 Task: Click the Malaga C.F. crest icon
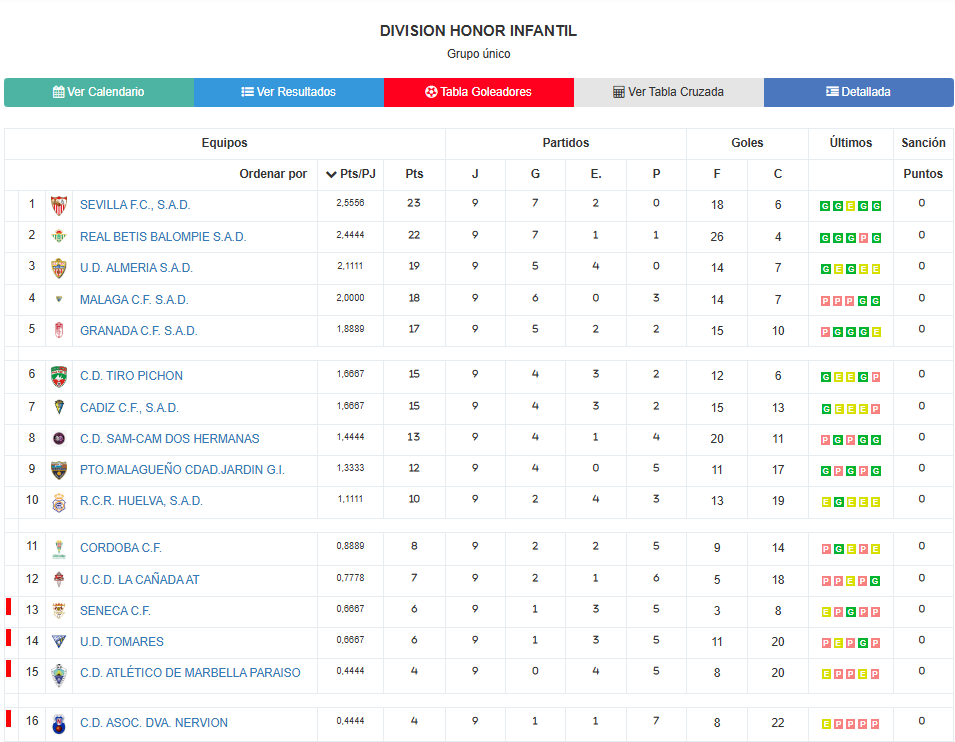tap(59, 299)
